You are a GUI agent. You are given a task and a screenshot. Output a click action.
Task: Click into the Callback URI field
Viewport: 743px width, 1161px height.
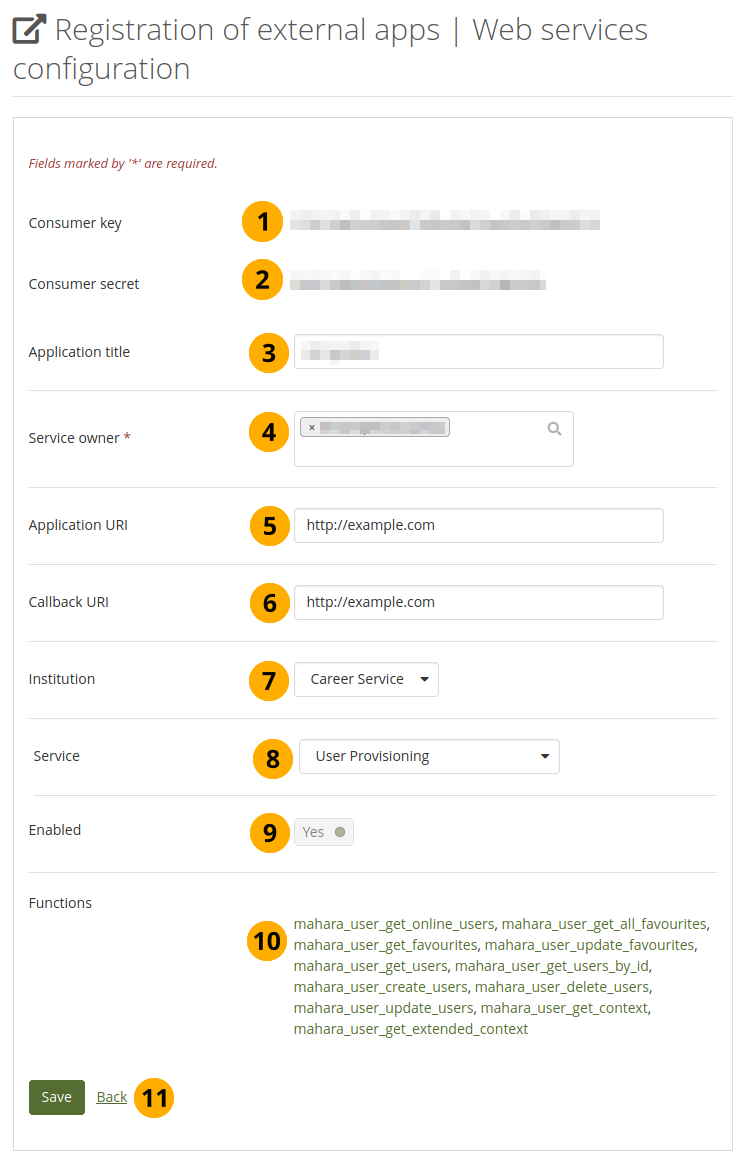pyautogui.click(x=478, y=602)
